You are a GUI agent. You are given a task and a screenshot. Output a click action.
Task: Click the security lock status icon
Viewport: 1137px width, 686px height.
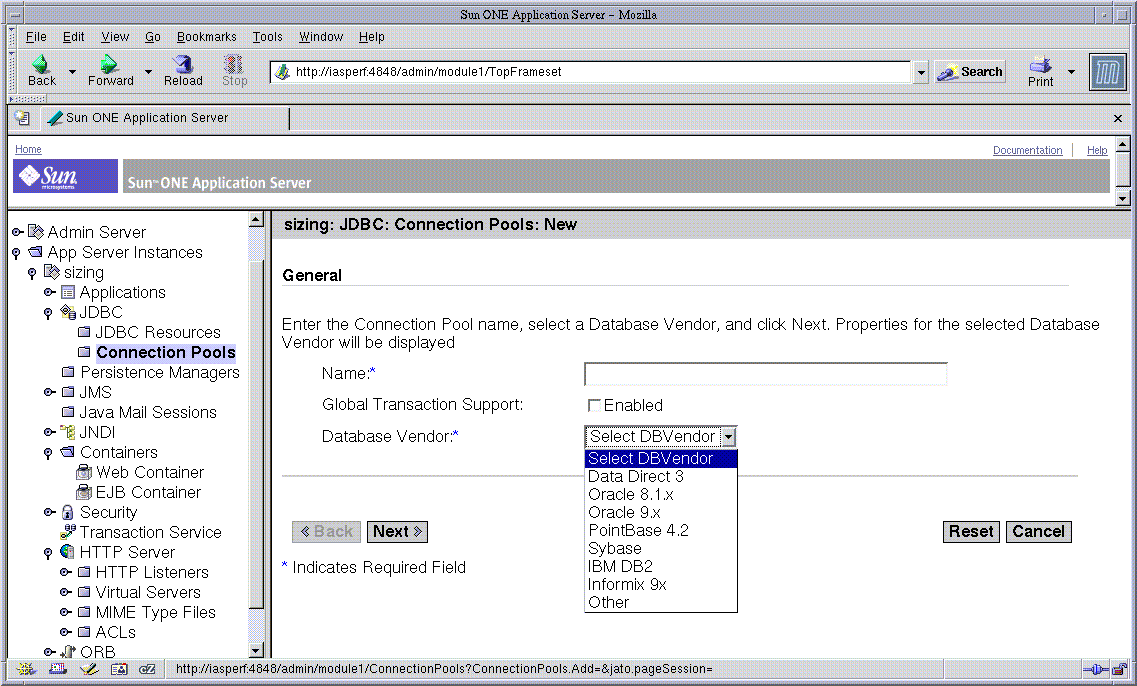(x=1120, y=669)
